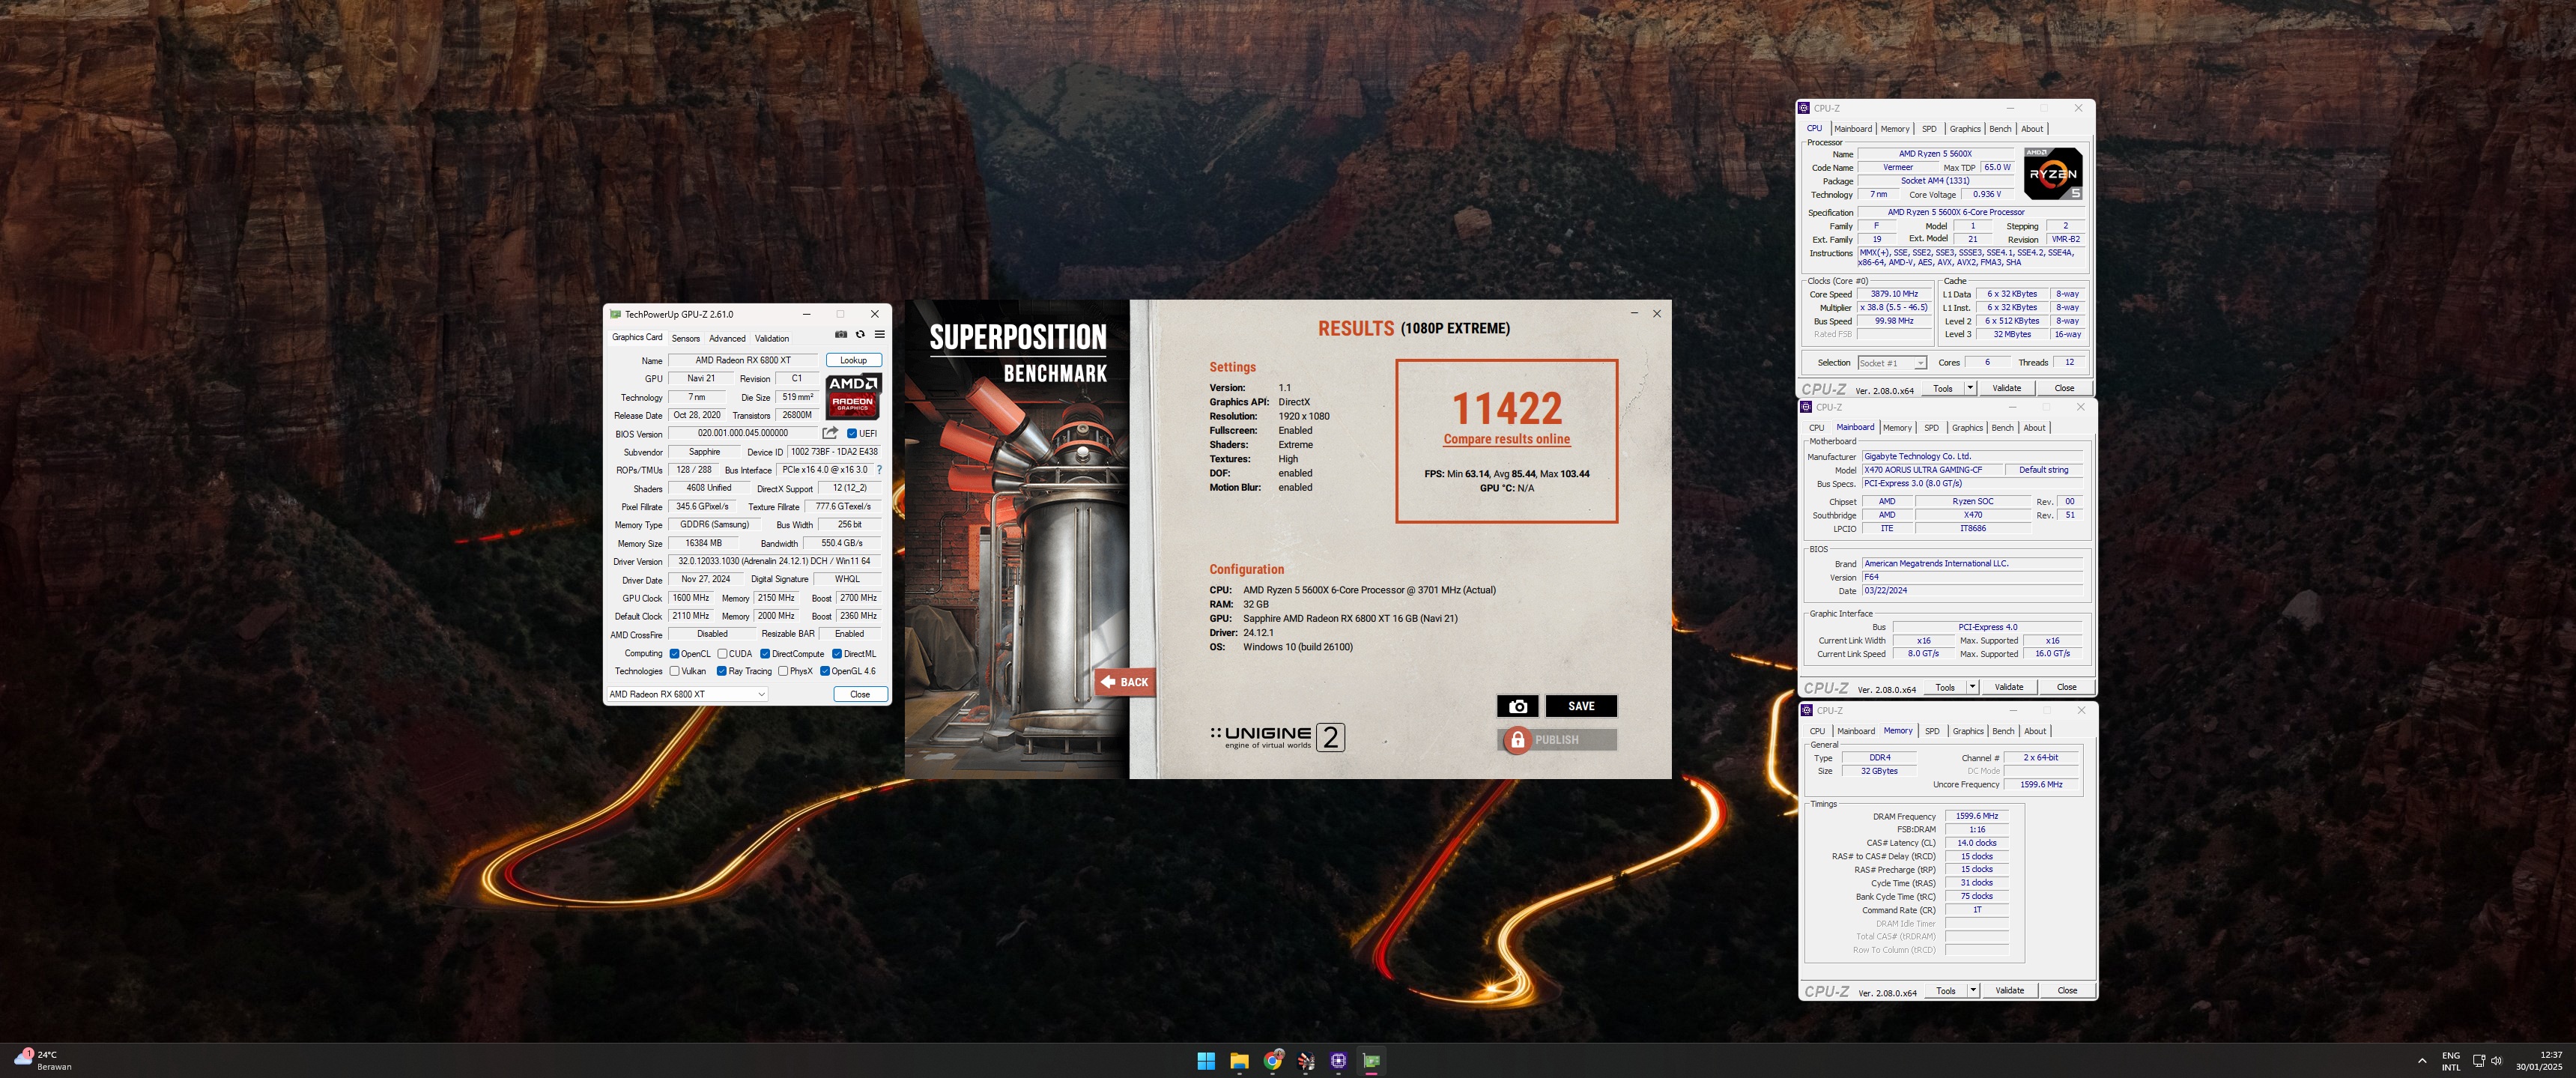The height and width of the screenshot is (1078, 2576).
Task: Toggle the OpenGL 4.6 checkbox
Action: (825, 671)
